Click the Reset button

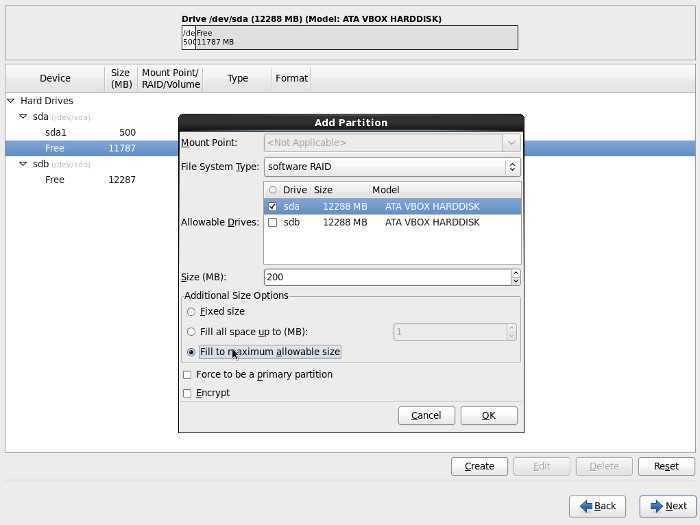[666, 467]
